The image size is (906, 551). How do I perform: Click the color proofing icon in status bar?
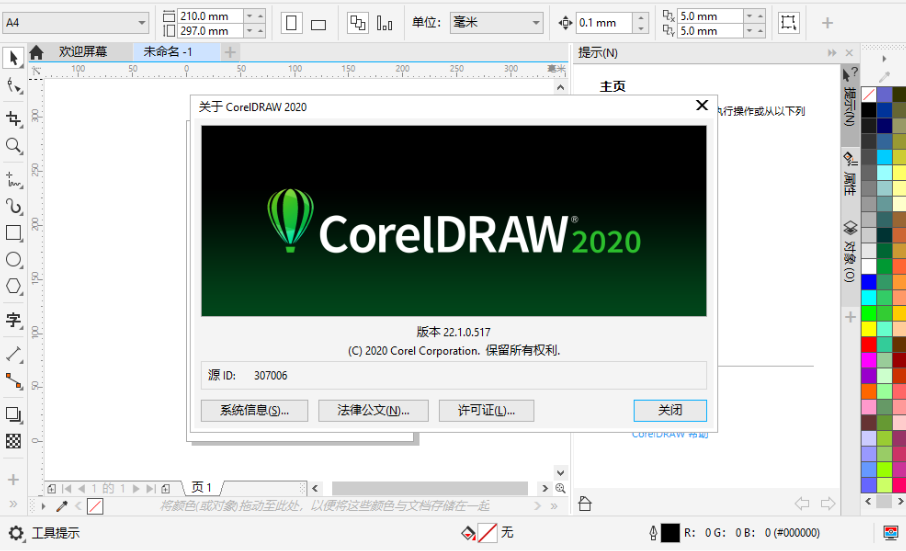pyautogui.click(x=890, y=533)
